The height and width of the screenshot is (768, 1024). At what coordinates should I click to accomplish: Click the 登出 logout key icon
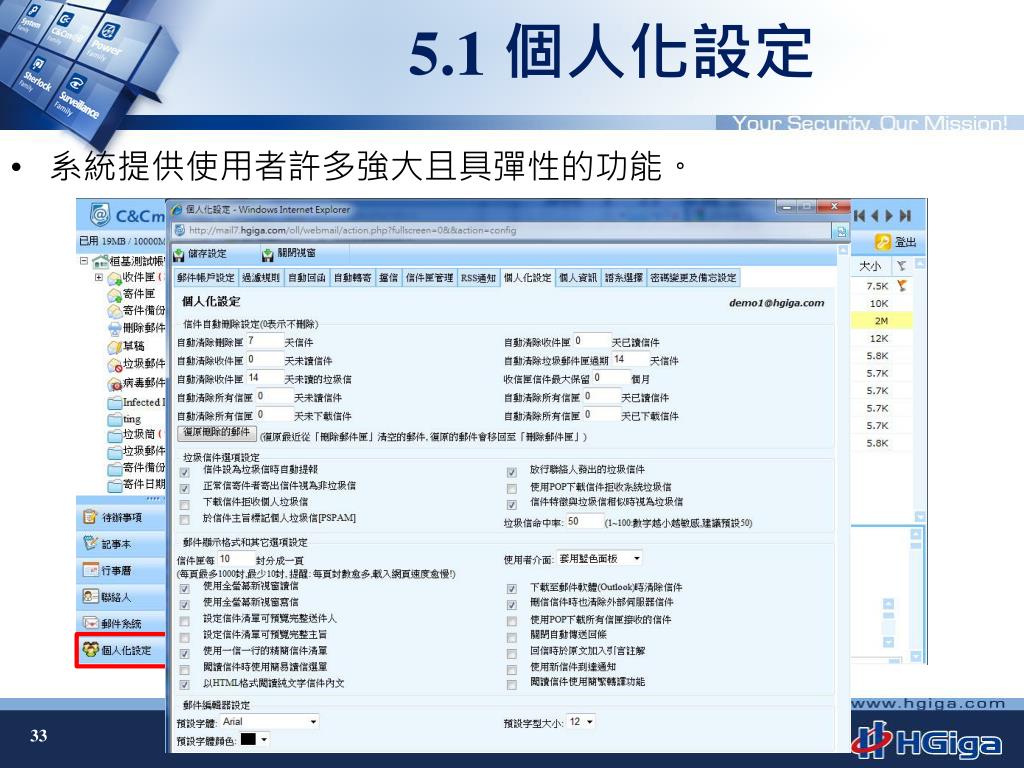tap(883, 242)
